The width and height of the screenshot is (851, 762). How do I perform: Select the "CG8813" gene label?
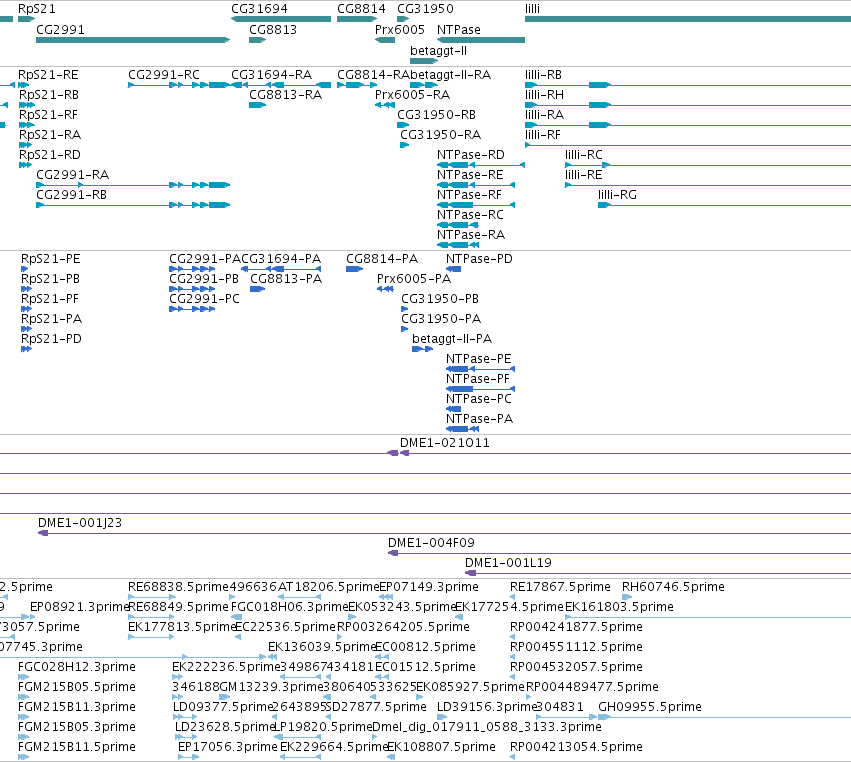pyautogui.click(x=273, y=30)
